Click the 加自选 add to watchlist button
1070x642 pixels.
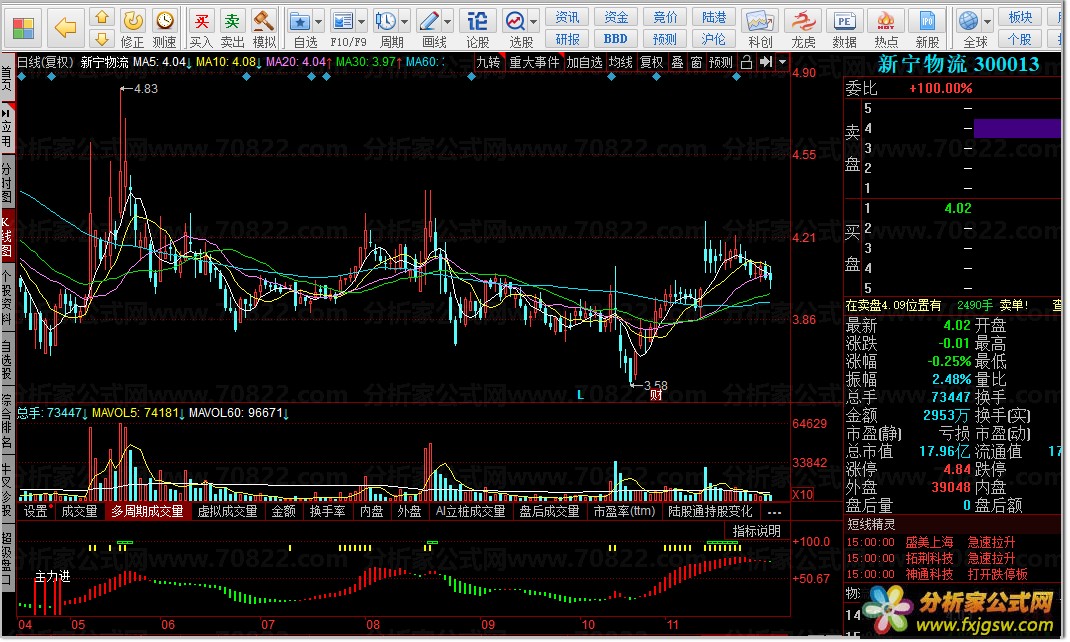[584, 62]
